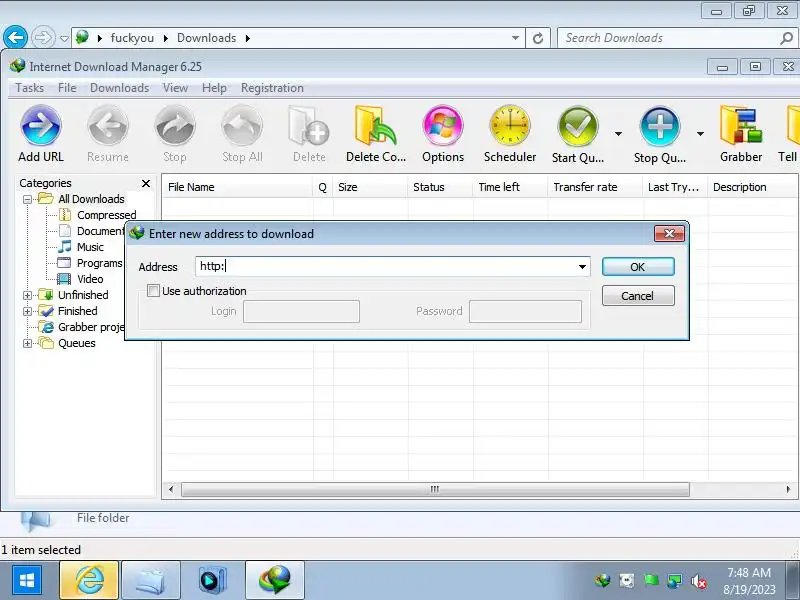Click the greyed-out Resume toolbar icon
800x600 pixels.
tap(108, 126)
